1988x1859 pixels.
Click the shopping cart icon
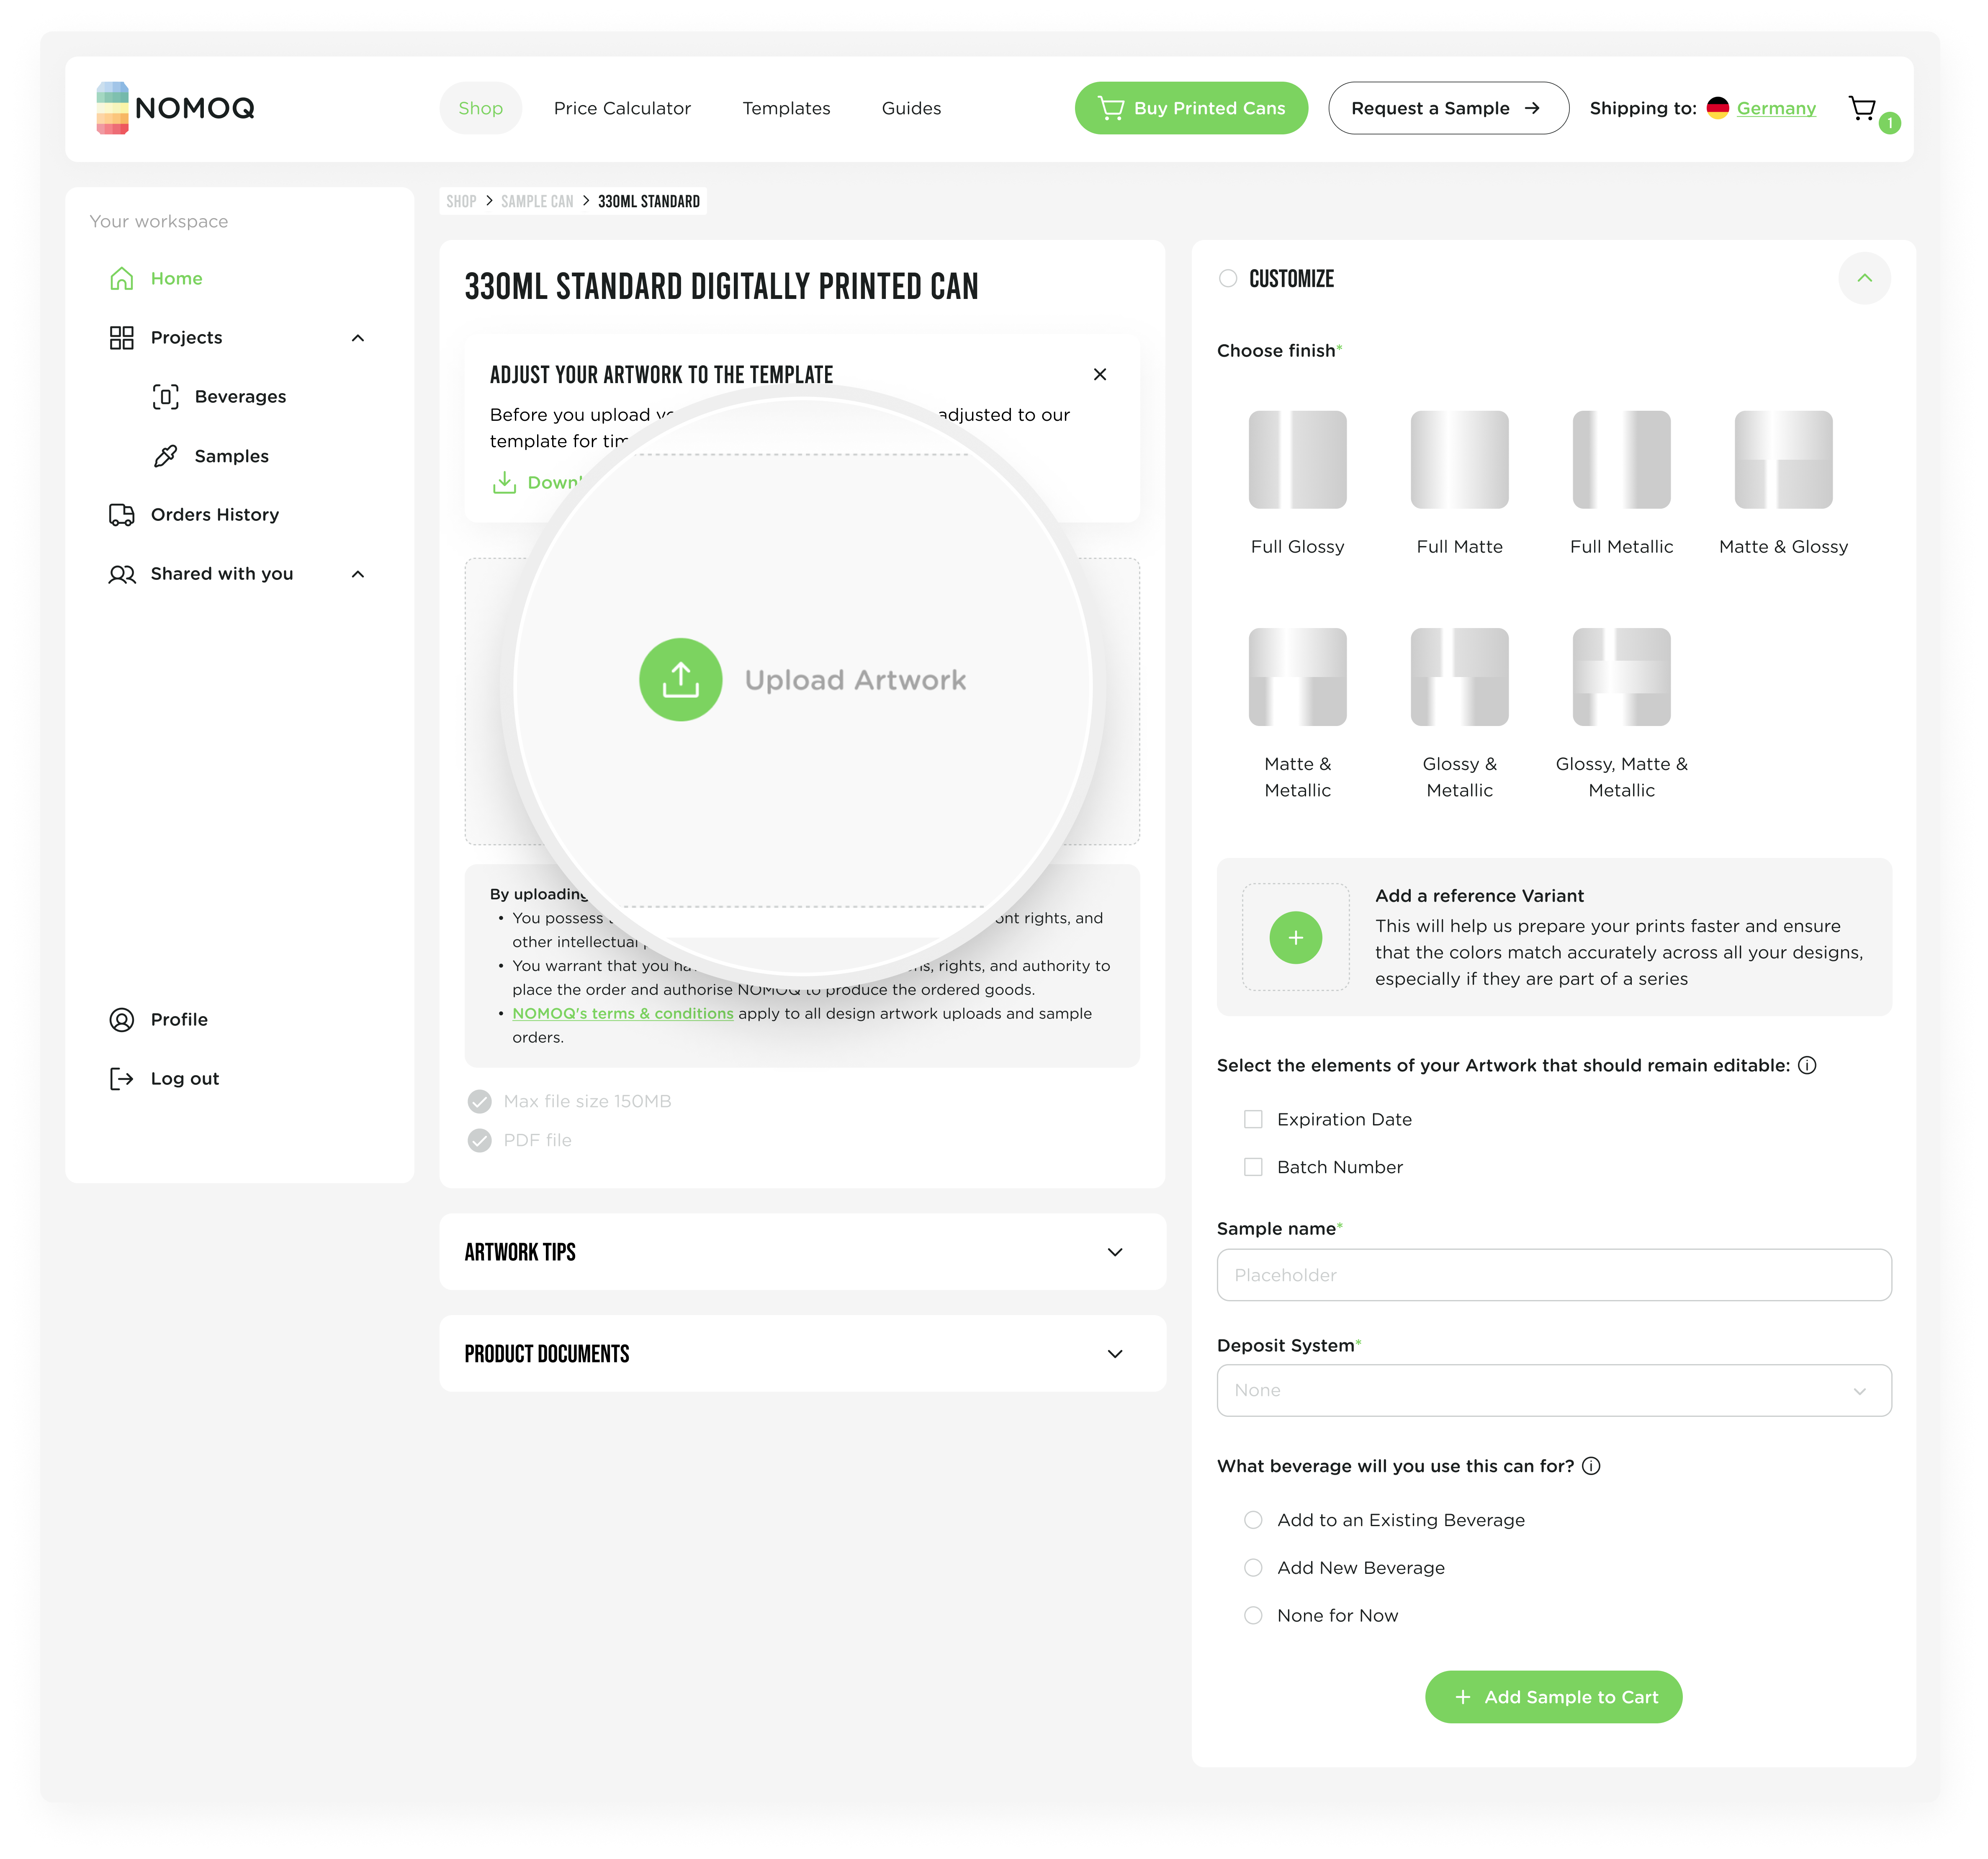(x=1862, y=108)
